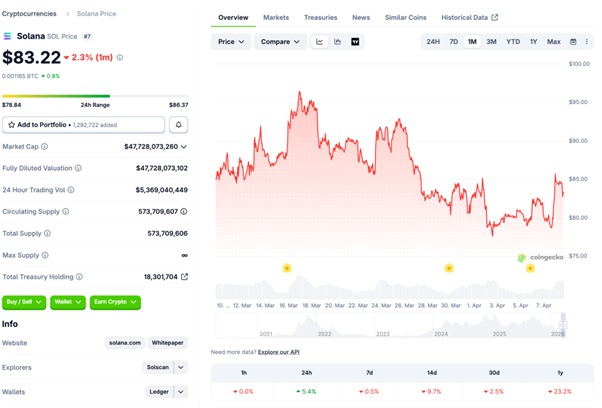Open the Similar Coins tab
The height and width of the screenshot is (408, 602).
[403, 18]
